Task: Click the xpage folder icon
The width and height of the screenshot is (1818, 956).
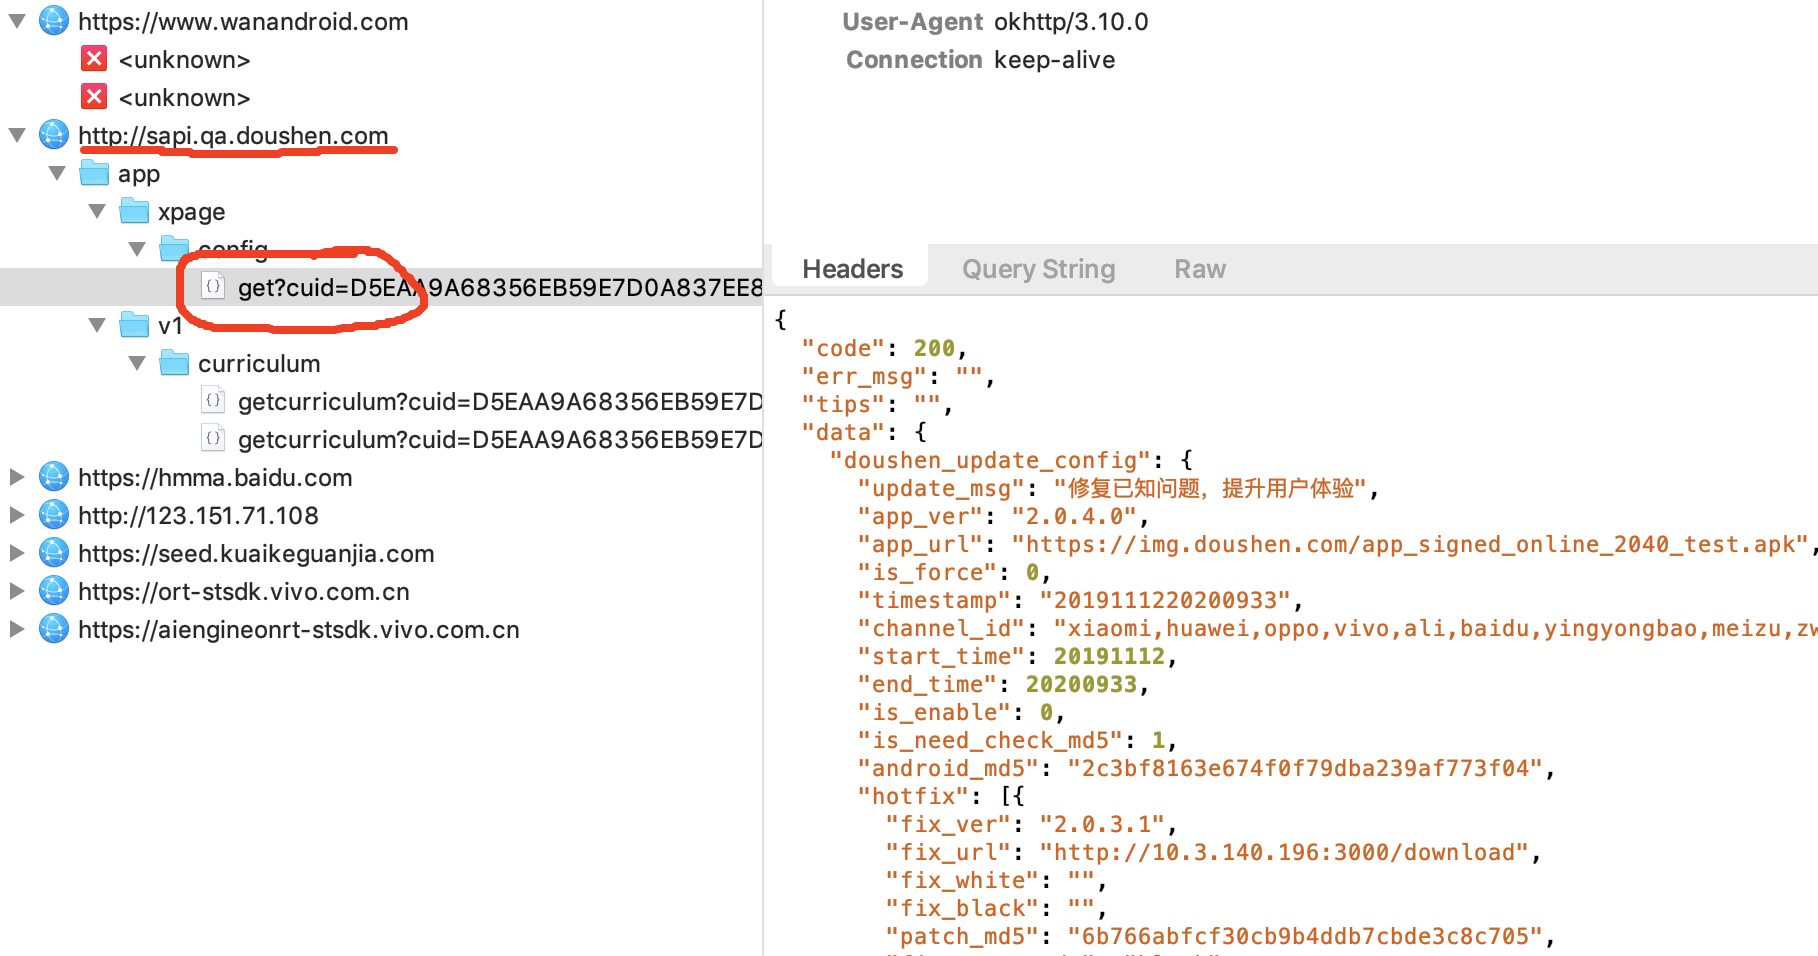Action: click(134, 211)
